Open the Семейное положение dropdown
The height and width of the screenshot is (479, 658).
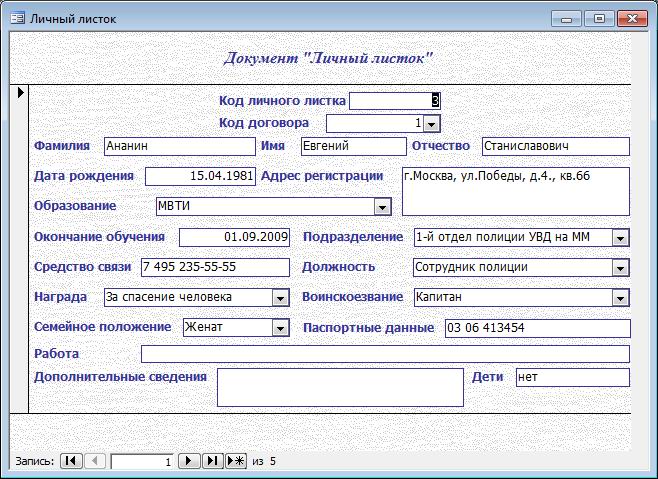pos(280,328)
